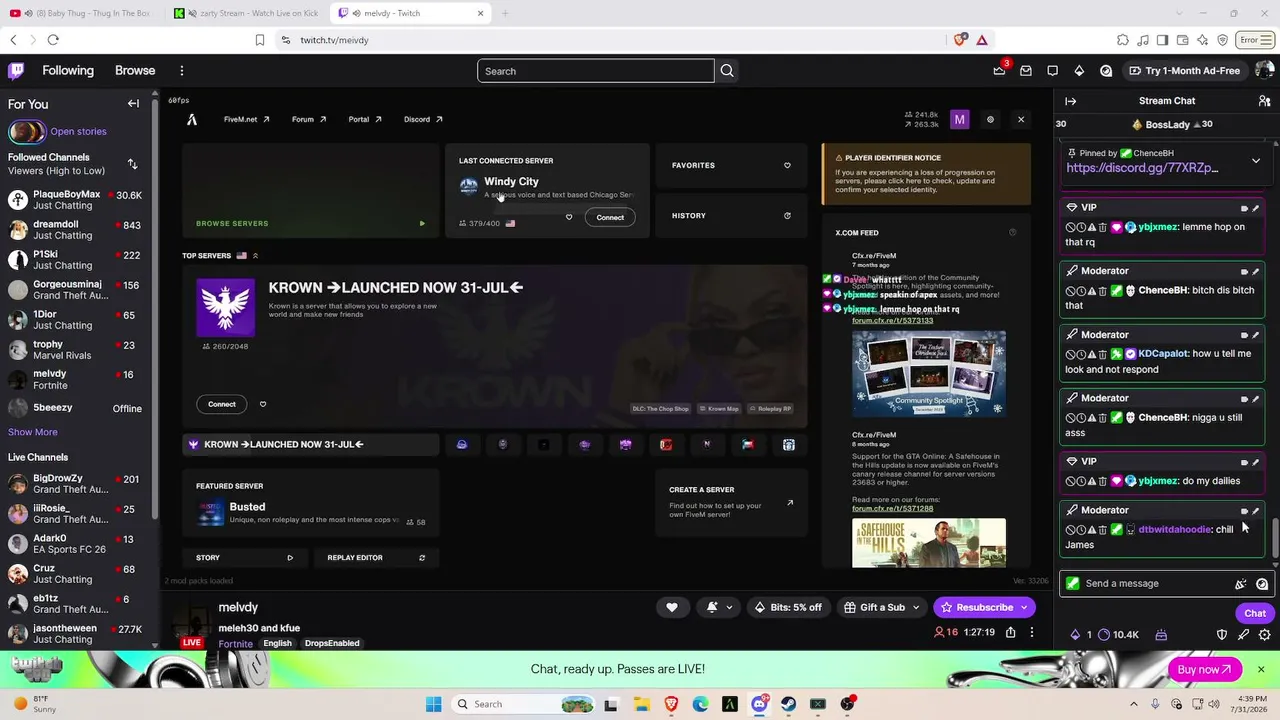Expand the Top Servers chevron
This screenshot has width=1280, height=720.
click(x=255, y=256)
